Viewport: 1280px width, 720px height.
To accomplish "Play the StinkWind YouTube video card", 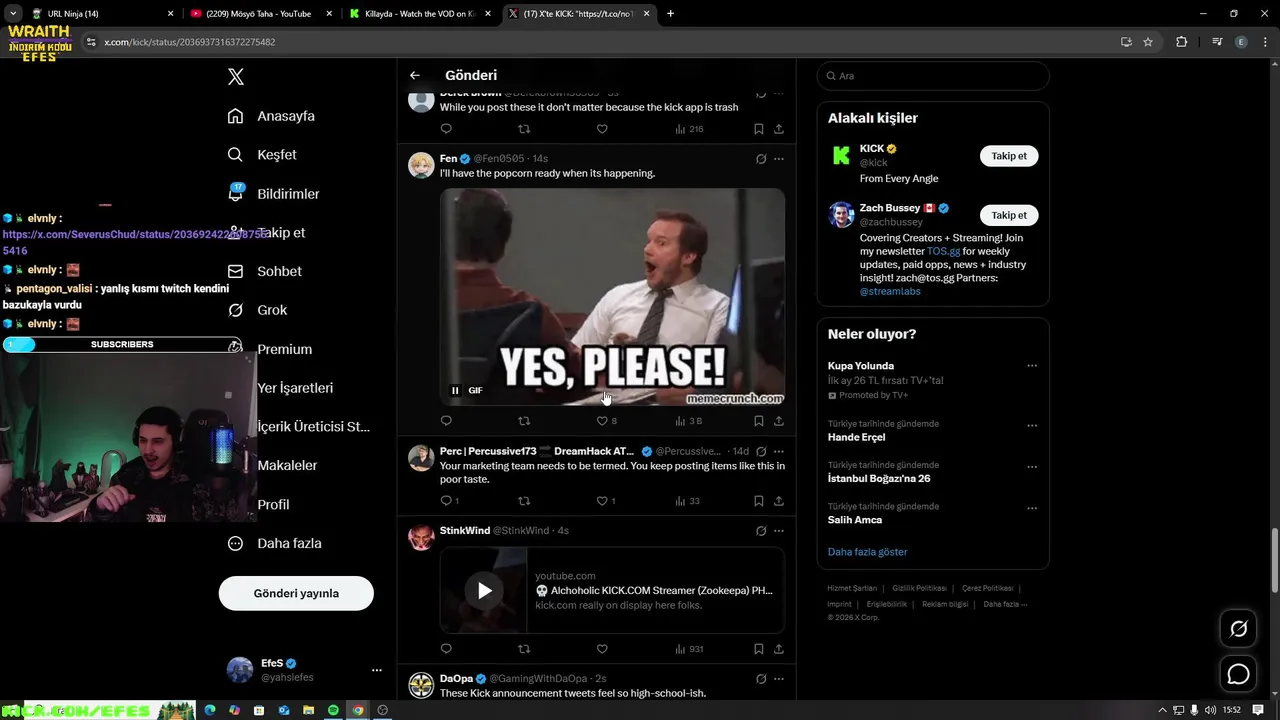I will click(x=484, y=591).
